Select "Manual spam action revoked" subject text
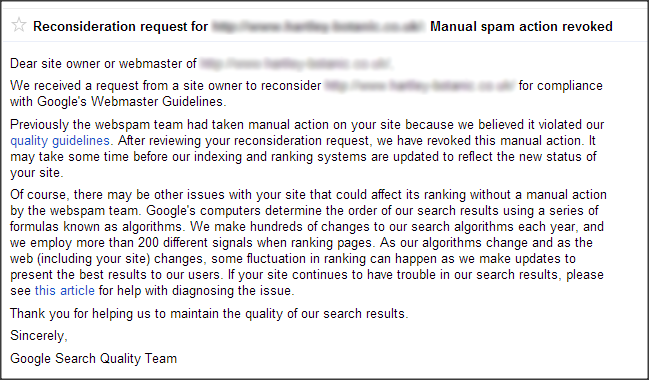The image size is (649, 380). 521,26
